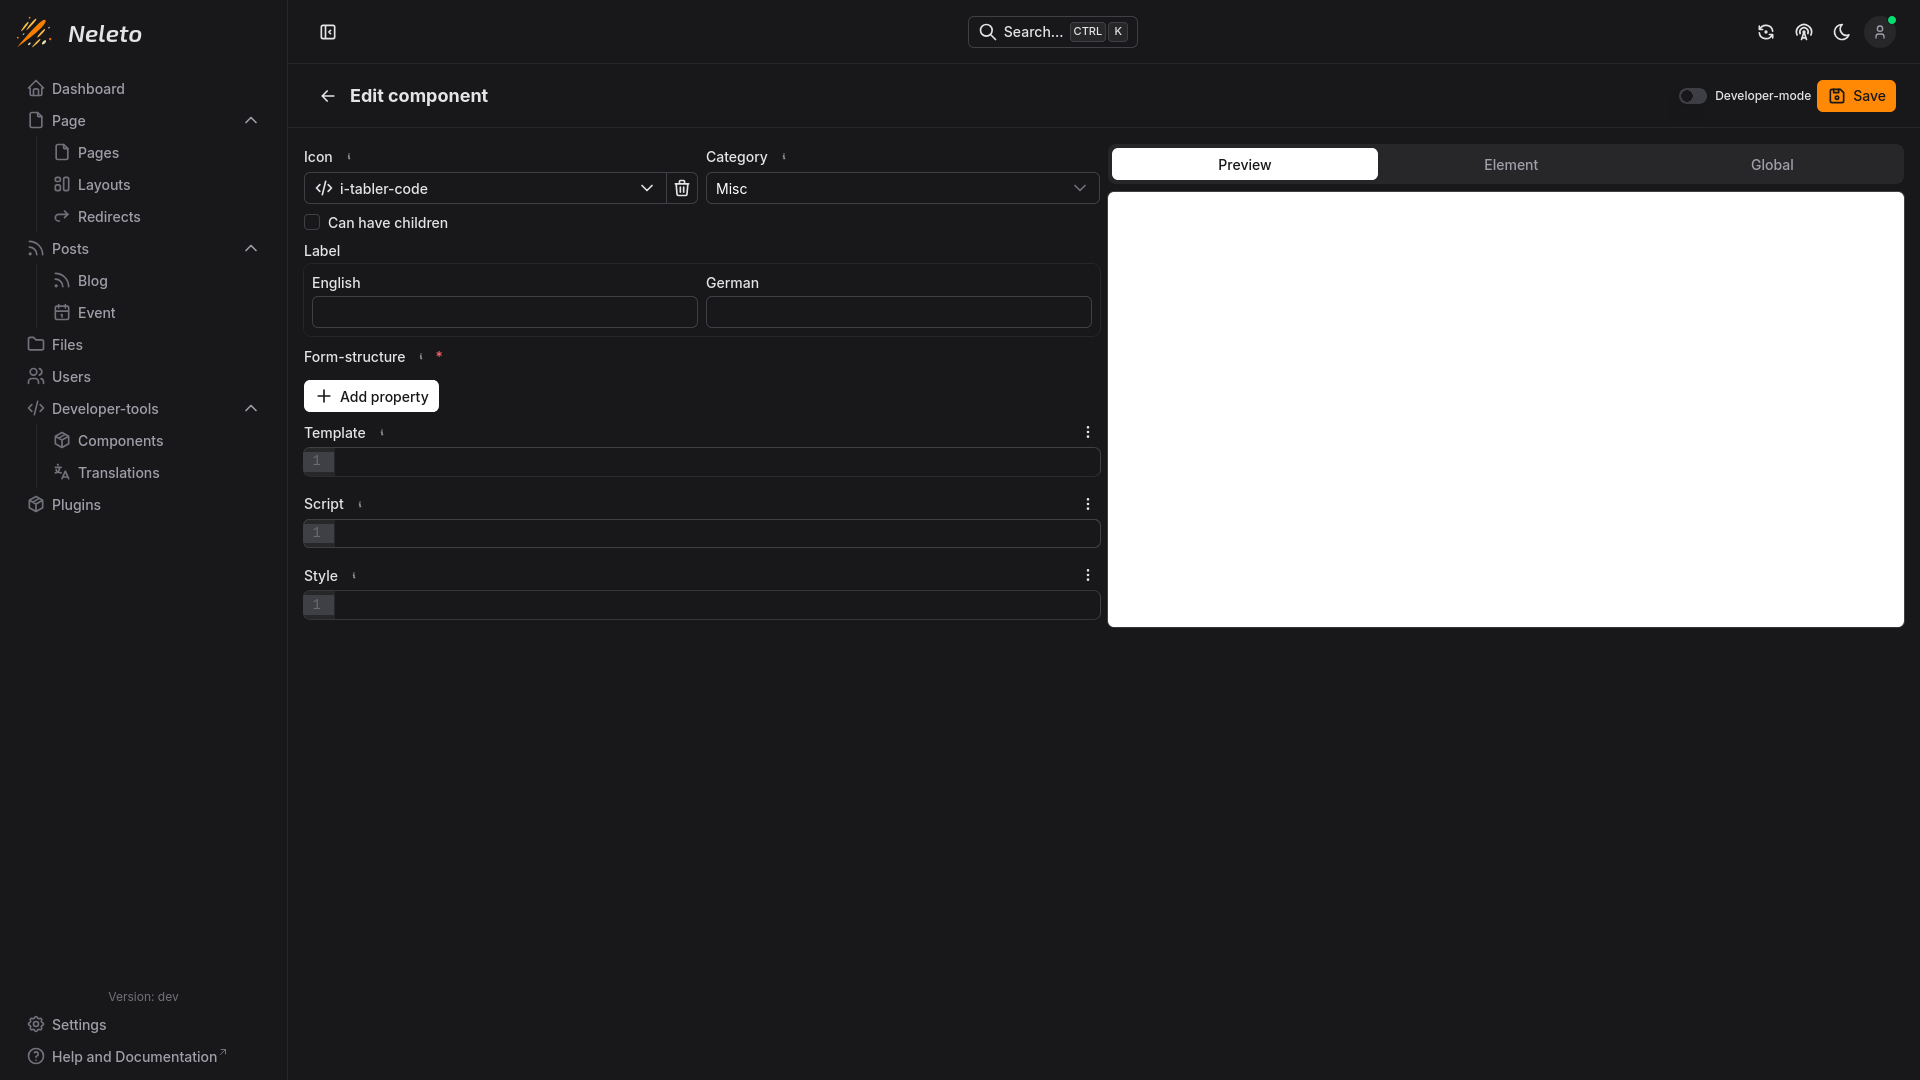Click the English label input field
Viewport: 1920px width, 1080px height.
pyautogui.click(x=504, y=312)
